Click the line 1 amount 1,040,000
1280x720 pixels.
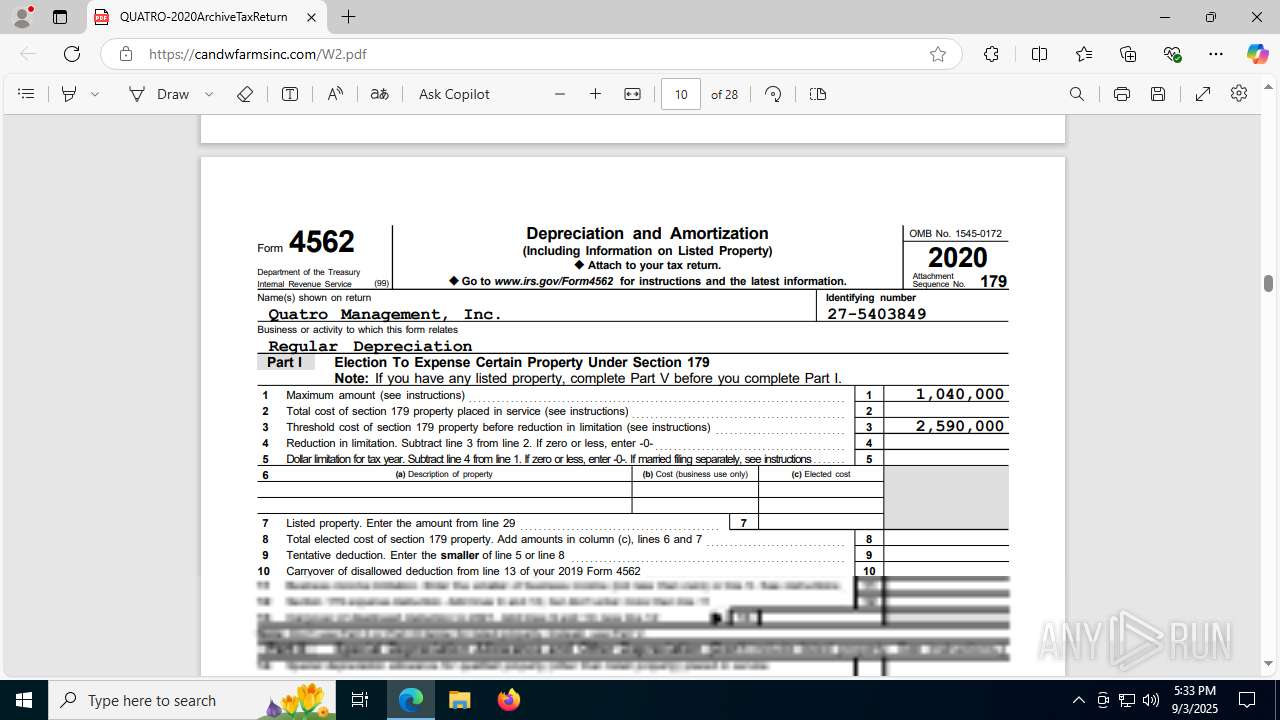tap(959, 394)
